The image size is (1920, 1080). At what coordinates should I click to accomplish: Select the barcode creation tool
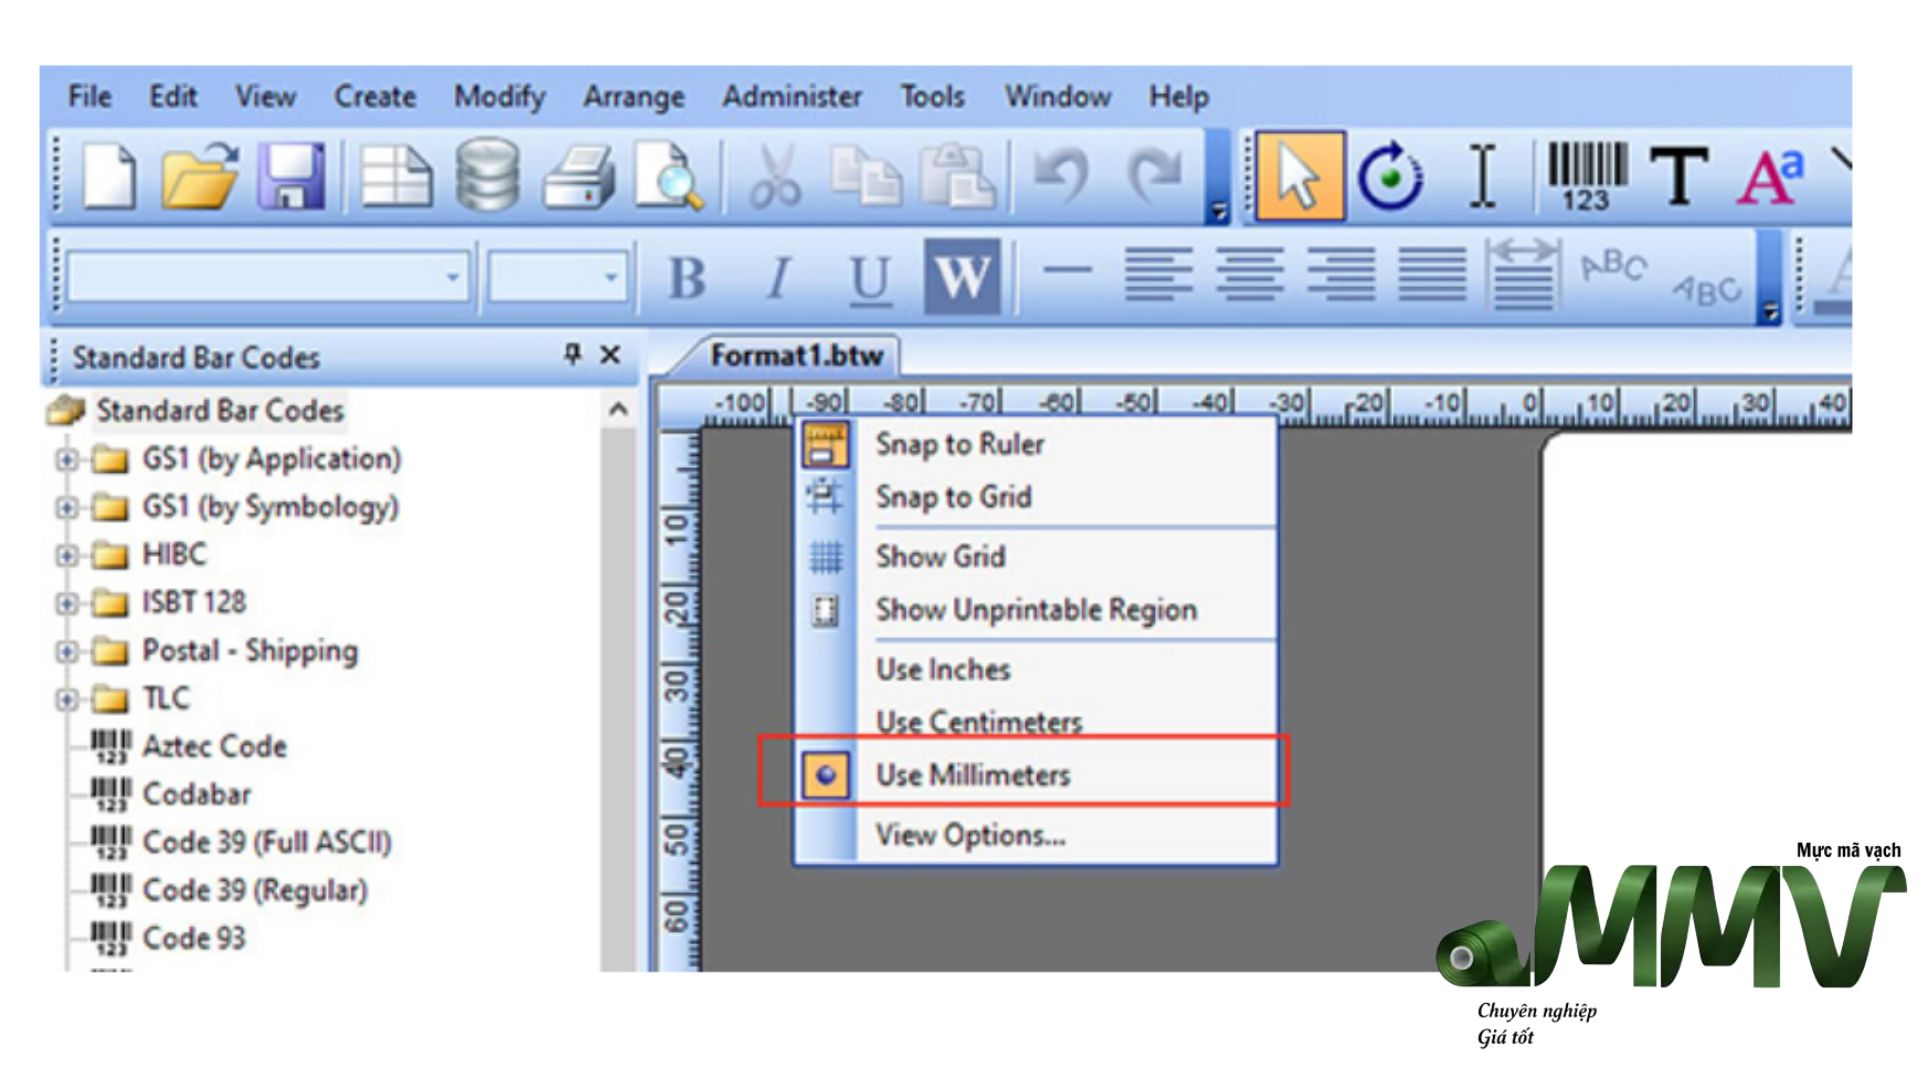pos(1587,176)
